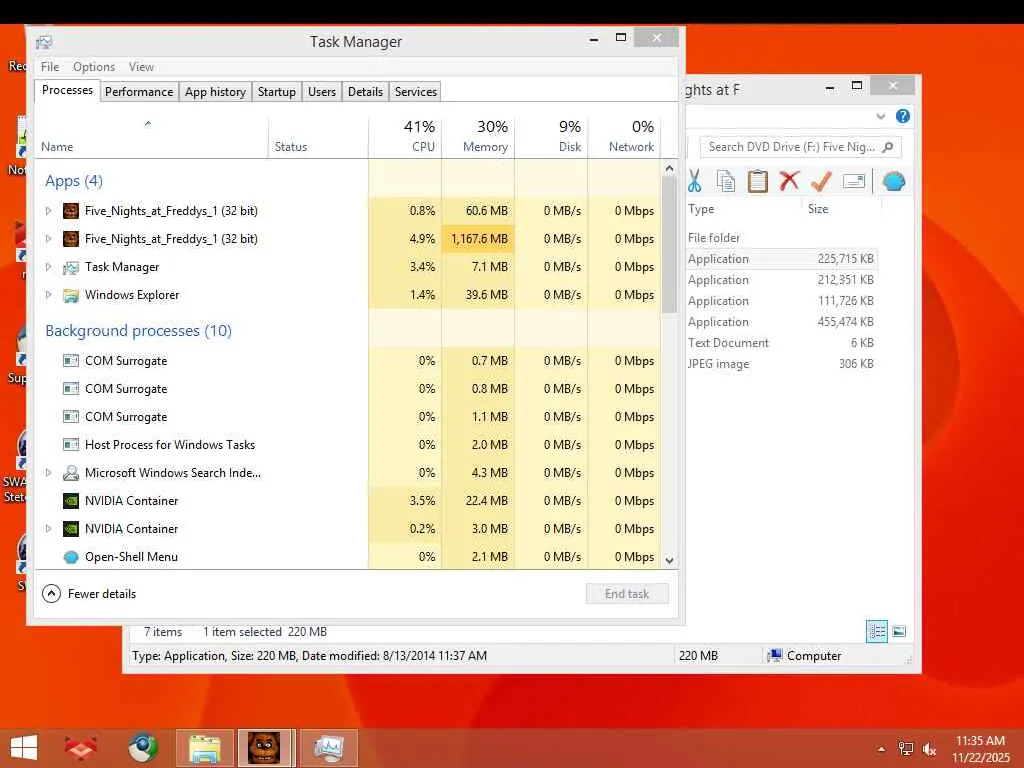This screenshot has height=768, width=1024.
Task: Expand the Windows Explorer process row
Action: coord(48,295)
